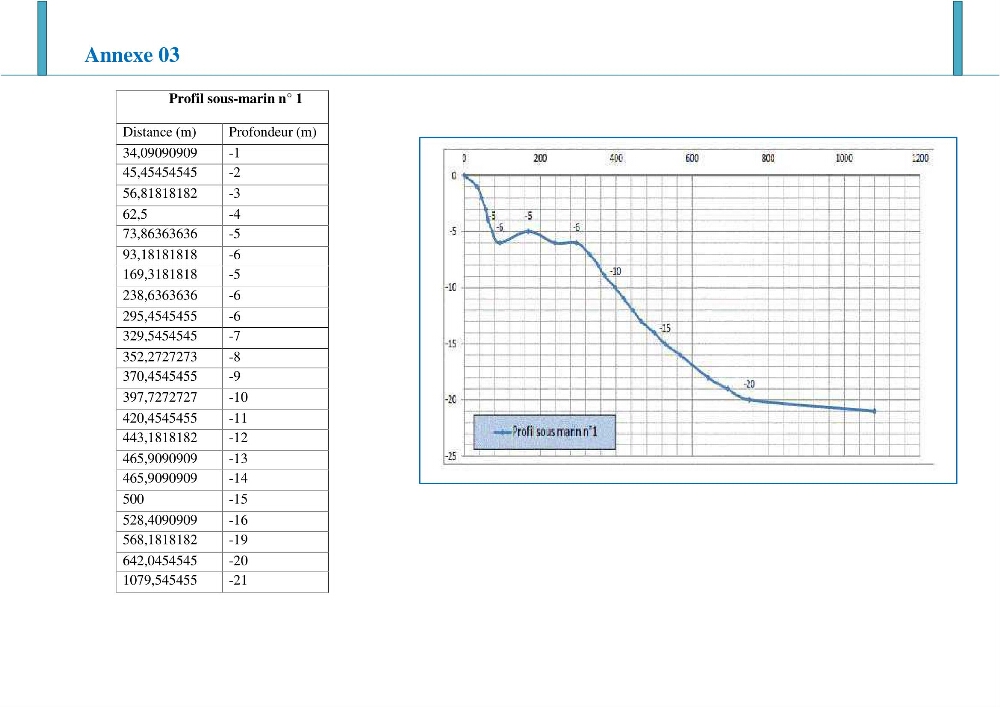The height and width of the screenshot is (707, 1000).
Task: Click the depth cell showing -19
Action: tap(276, 540)
